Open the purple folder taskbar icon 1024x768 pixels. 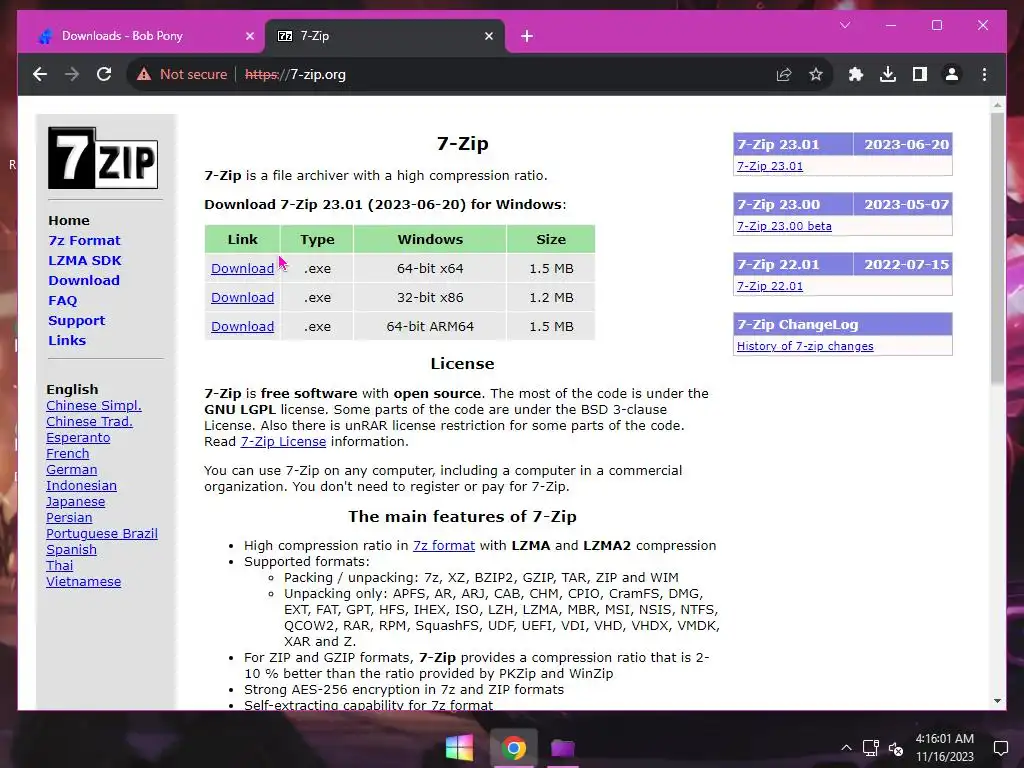pyautogui.click(x=562, y=748)
